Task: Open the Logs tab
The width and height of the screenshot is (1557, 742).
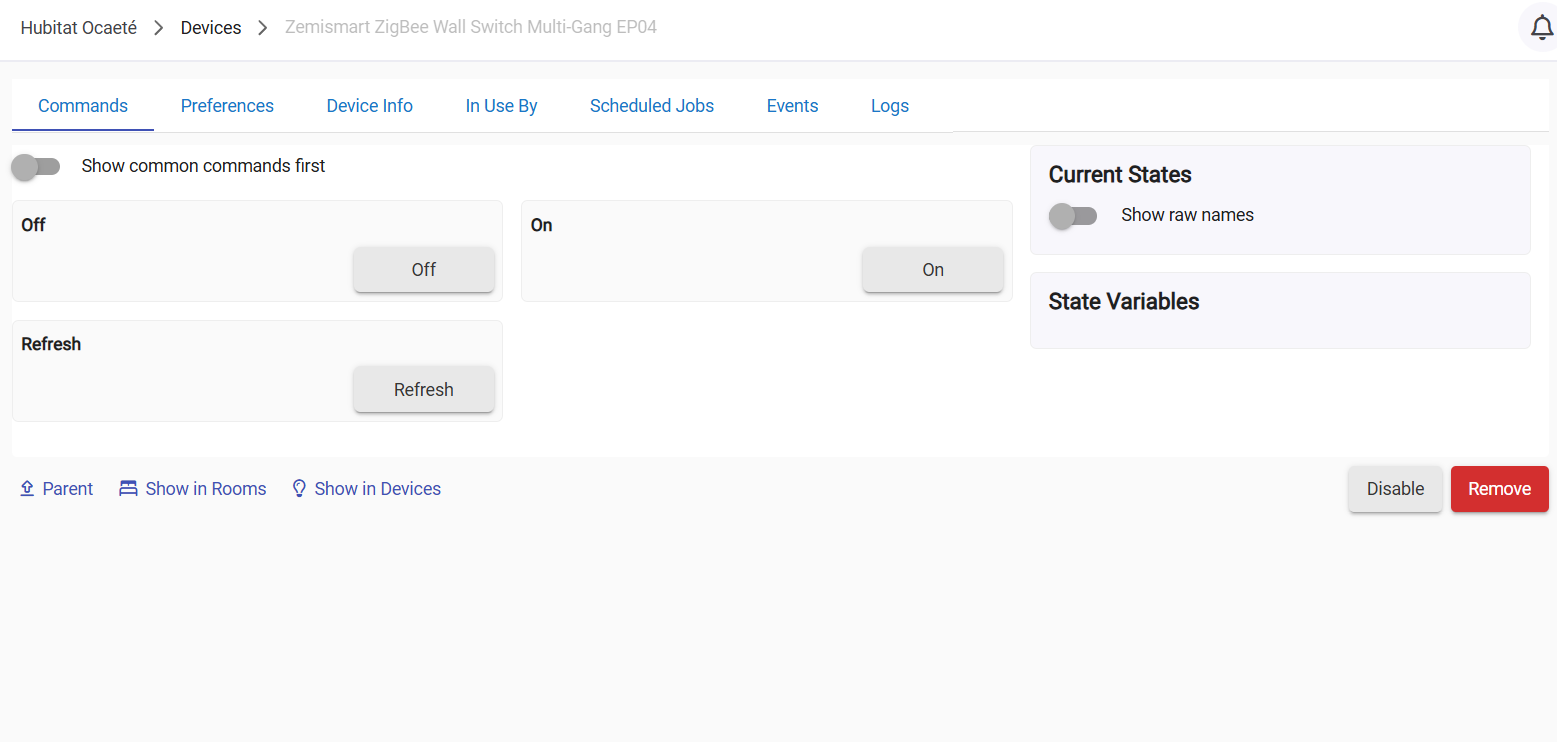Action: (x=889, y=106)
